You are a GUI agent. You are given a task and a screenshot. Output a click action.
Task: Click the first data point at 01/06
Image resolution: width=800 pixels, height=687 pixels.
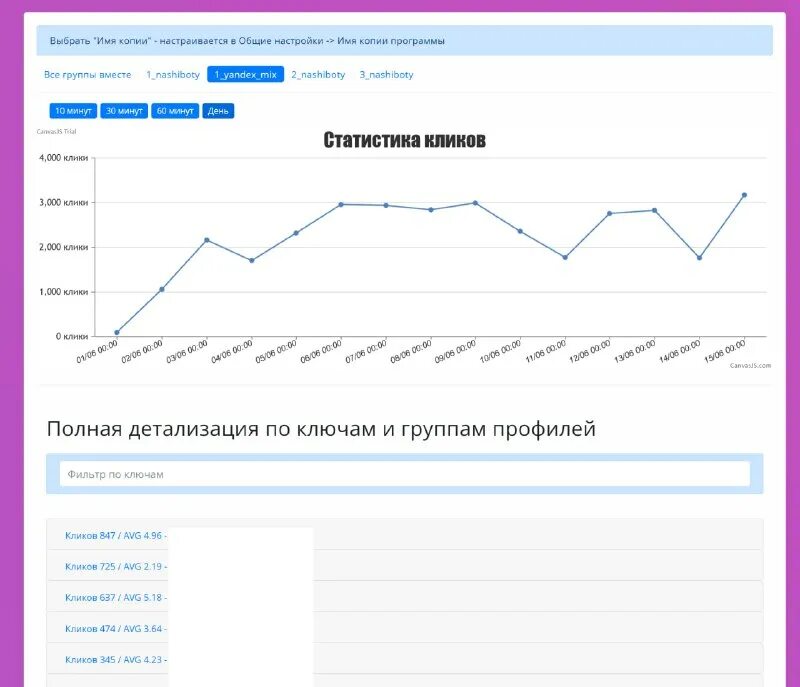point(117,330)
